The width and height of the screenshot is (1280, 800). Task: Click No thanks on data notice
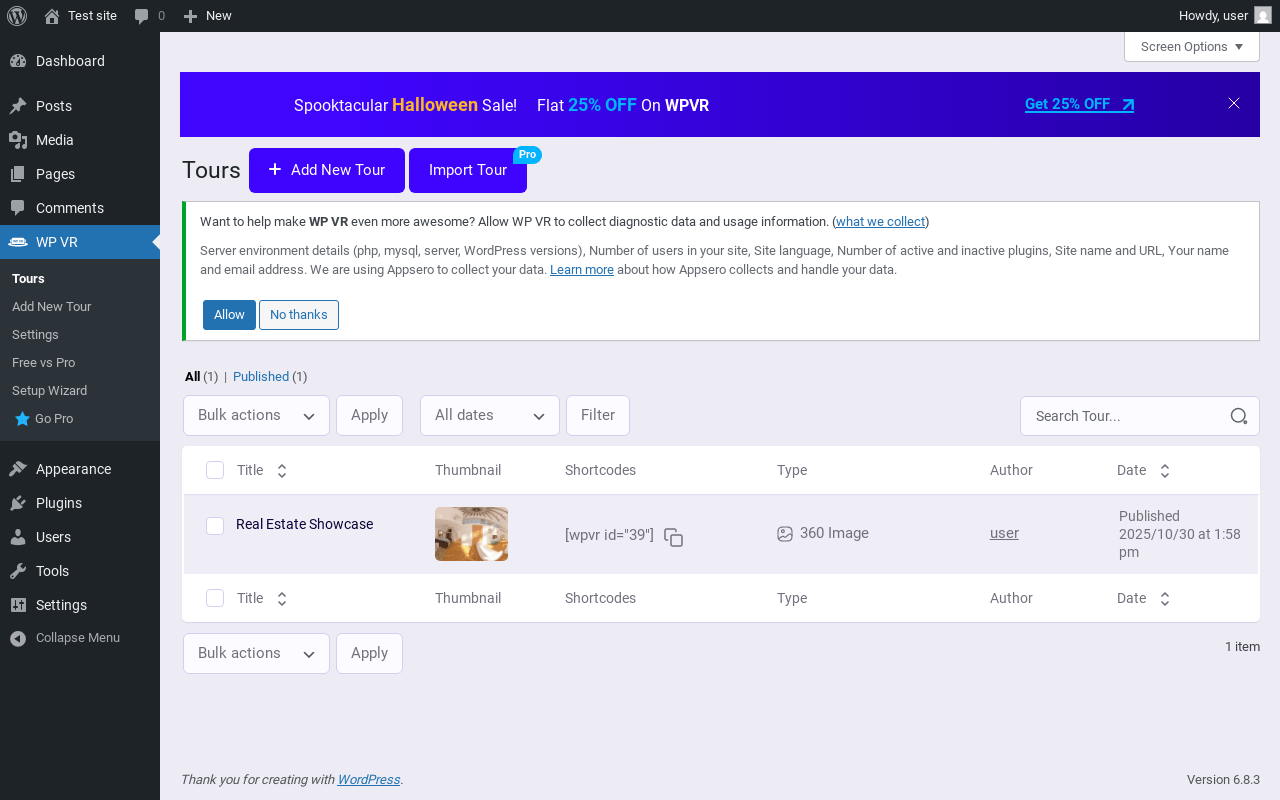pos(299,315)
